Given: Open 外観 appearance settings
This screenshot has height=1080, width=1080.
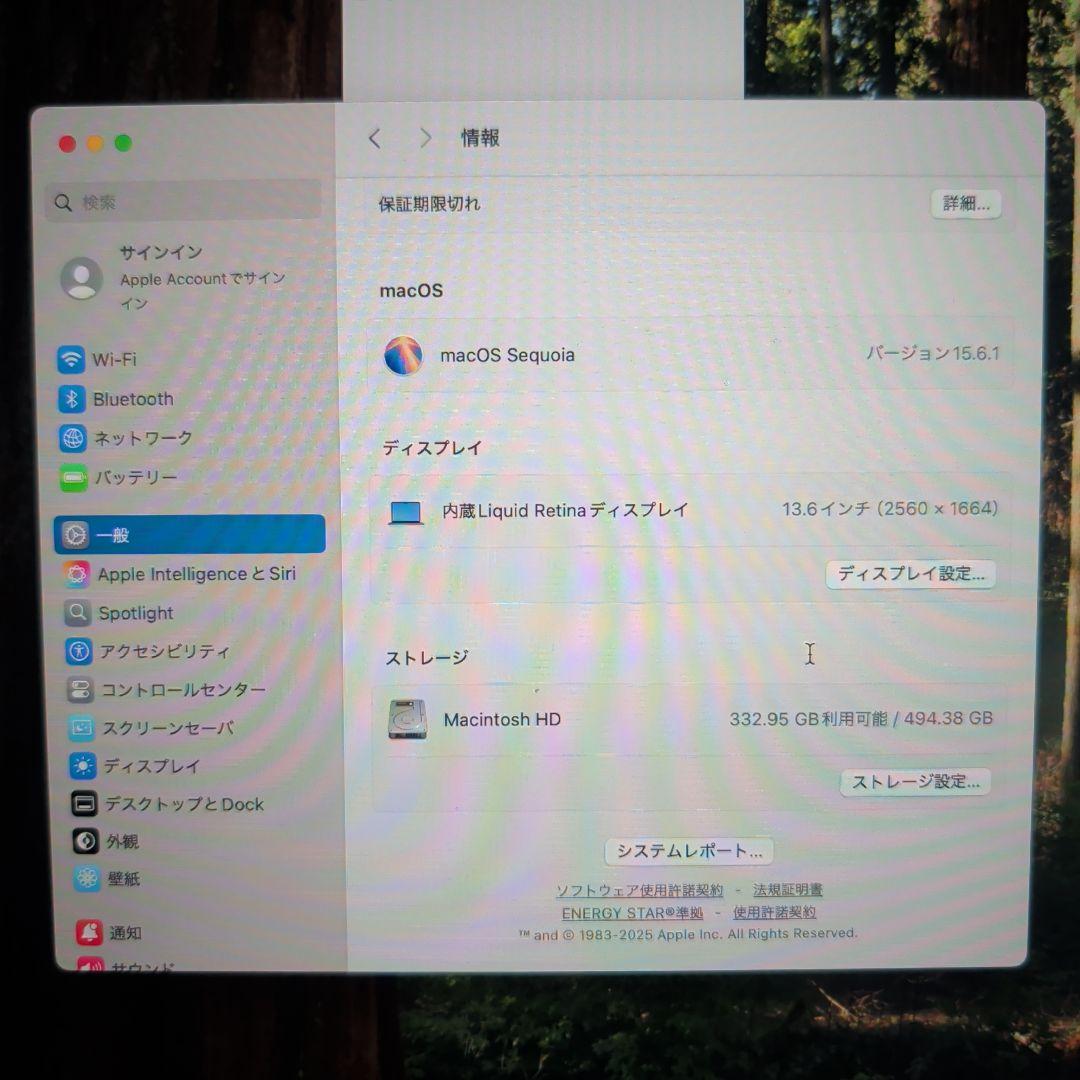Looking at the screenshot, I should click(x=122, y=841).
